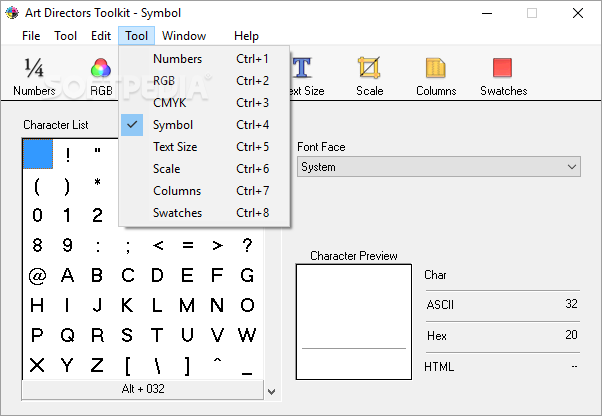Image resolution: width=602 pixels, height=416 pixels.
Task: Select letter H in the character list
Action: tap(38, 305)
